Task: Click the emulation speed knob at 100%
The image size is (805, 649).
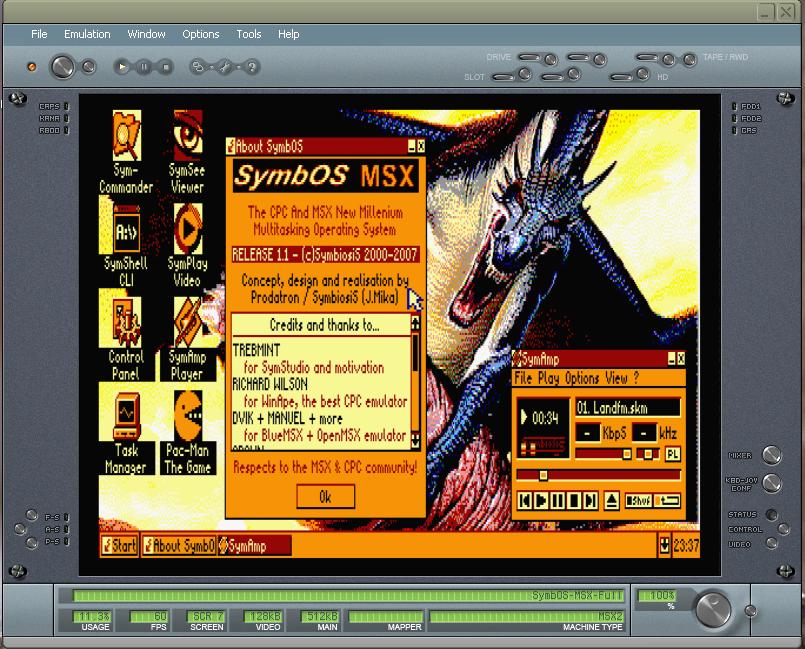Action: 713,609
